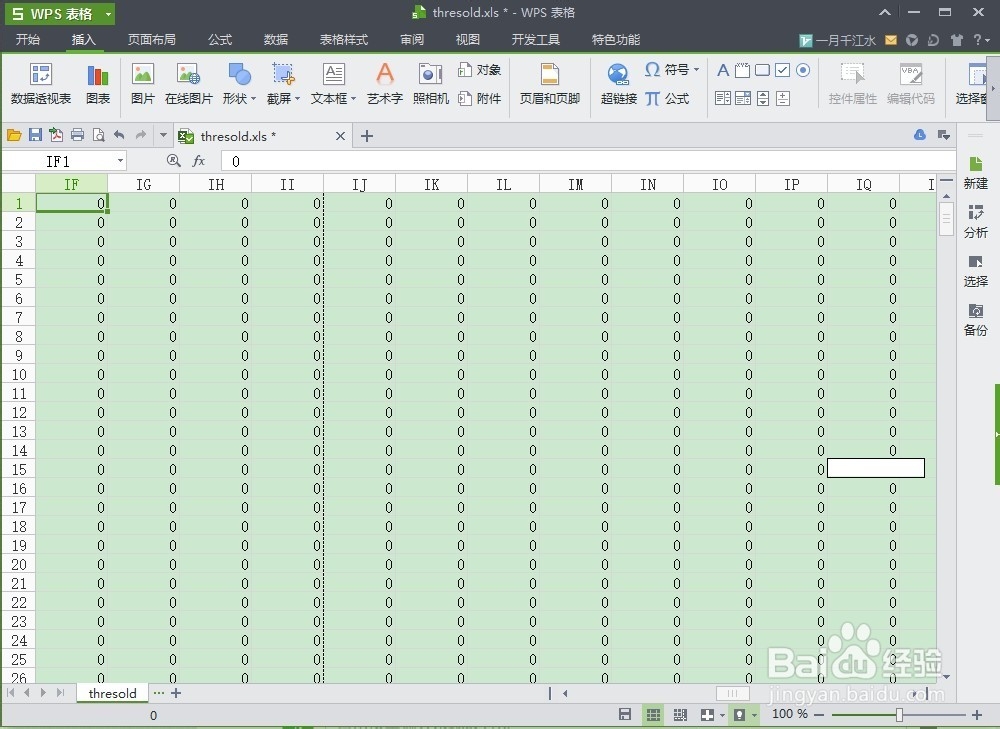1000x729 pixels.
Task: Select the spin button control icon
Action: point(783,98)
